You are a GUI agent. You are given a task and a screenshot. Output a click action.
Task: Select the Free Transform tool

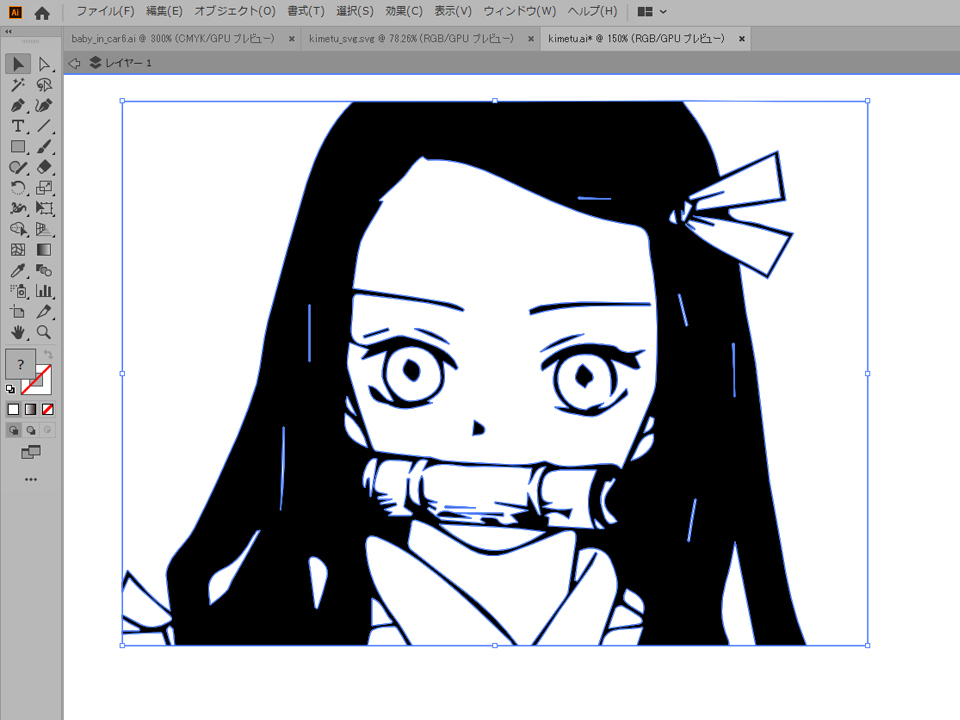coord(44,209)
